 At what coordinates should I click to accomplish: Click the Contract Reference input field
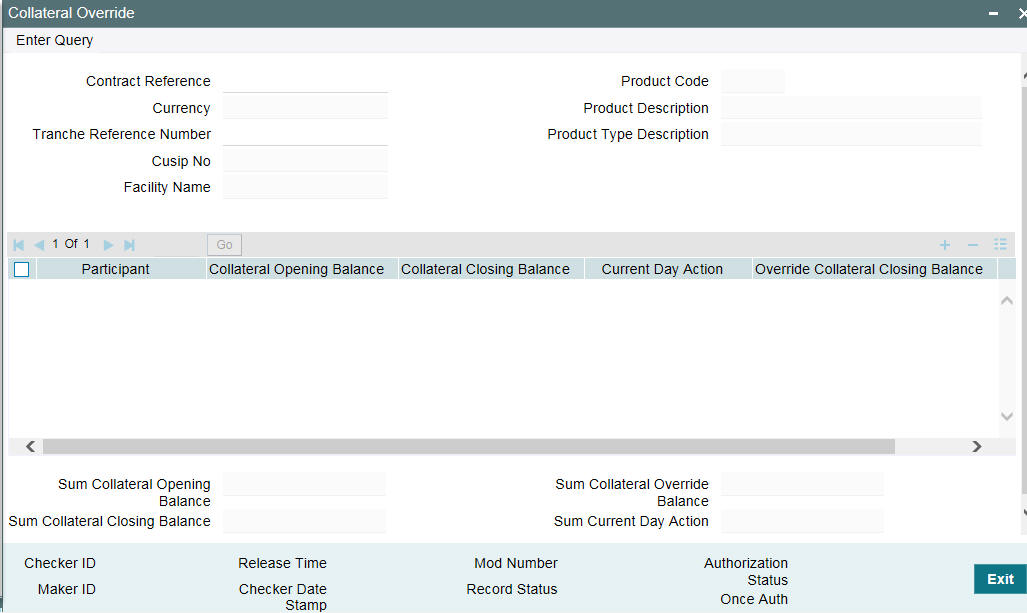305,81
